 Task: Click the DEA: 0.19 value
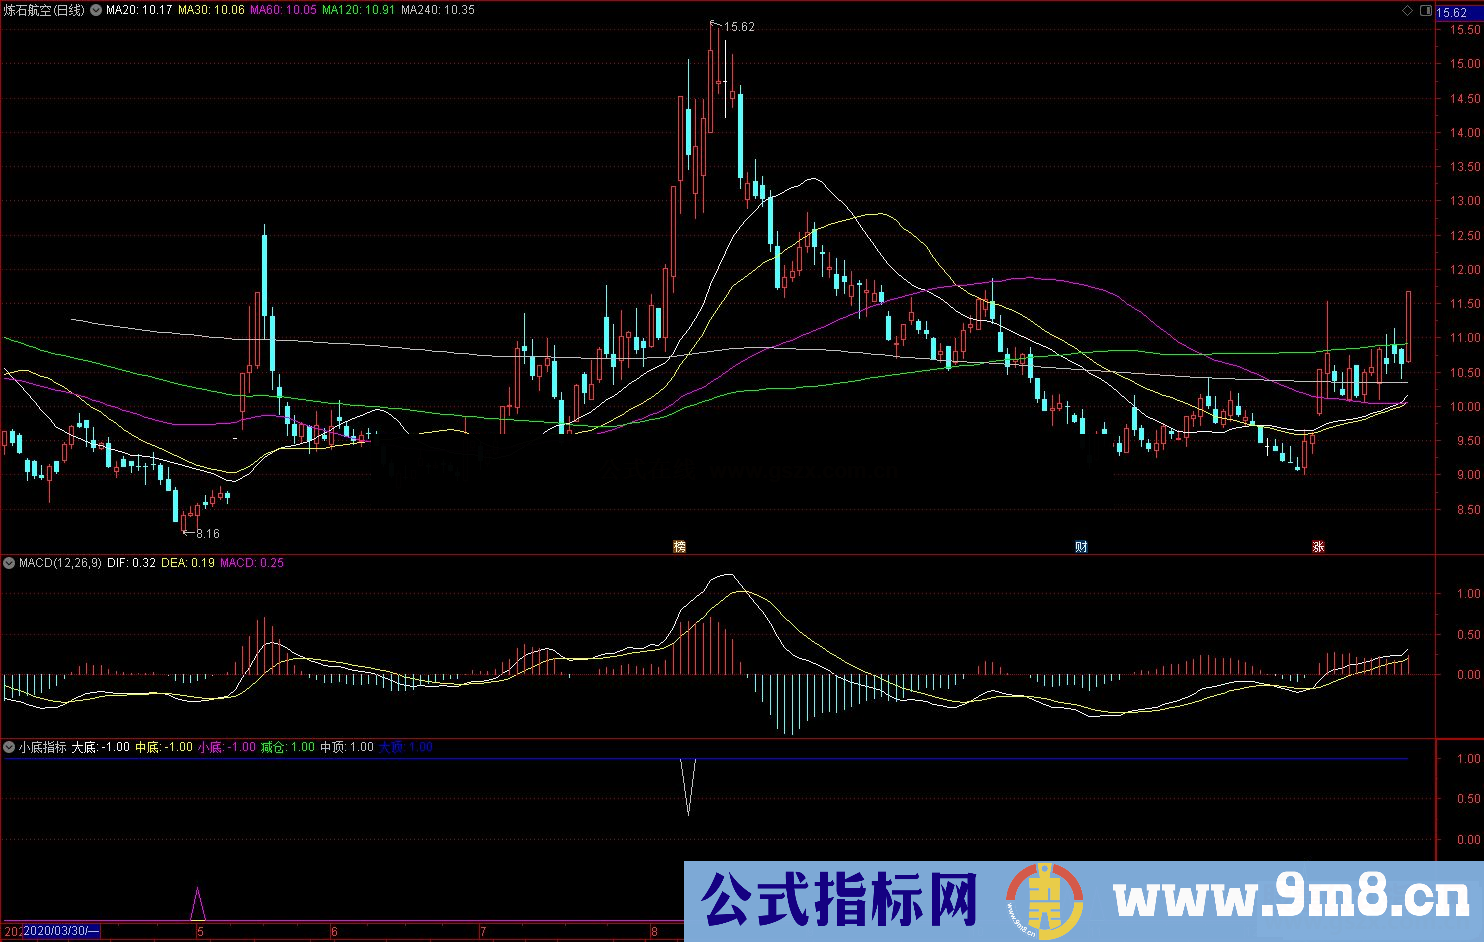(188, 563)
